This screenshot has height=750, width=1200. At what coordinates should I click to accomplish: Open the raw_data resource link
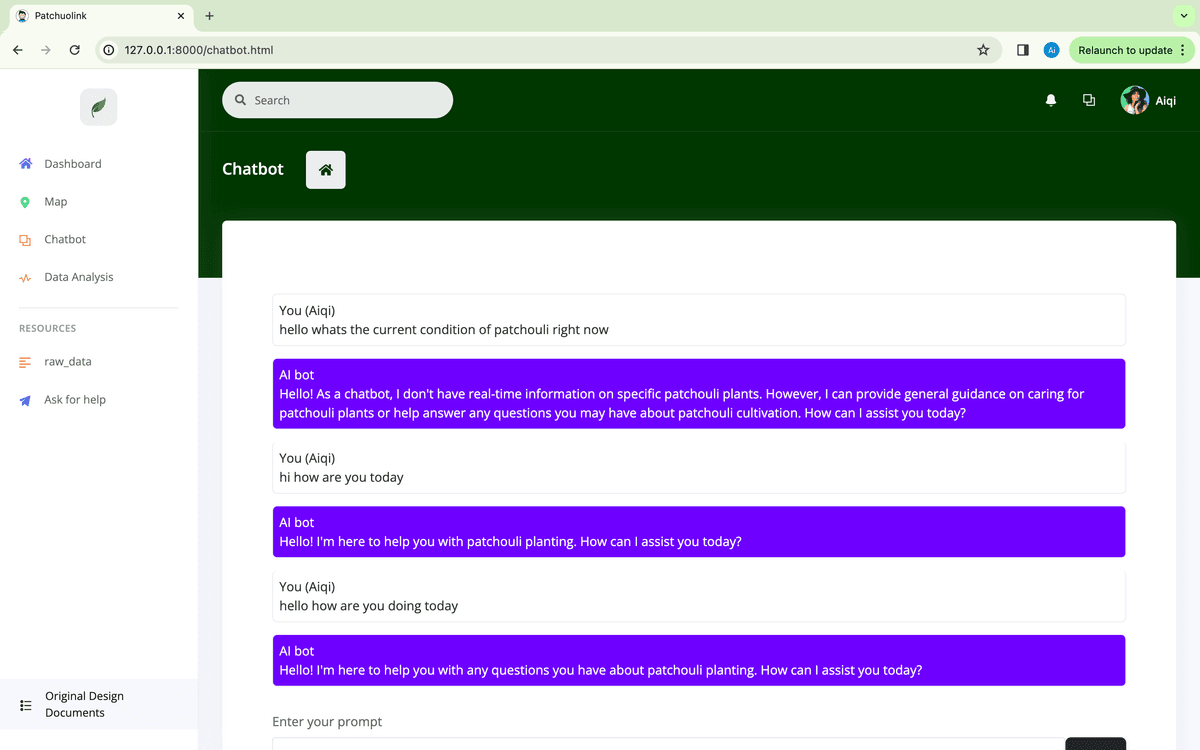67,362
